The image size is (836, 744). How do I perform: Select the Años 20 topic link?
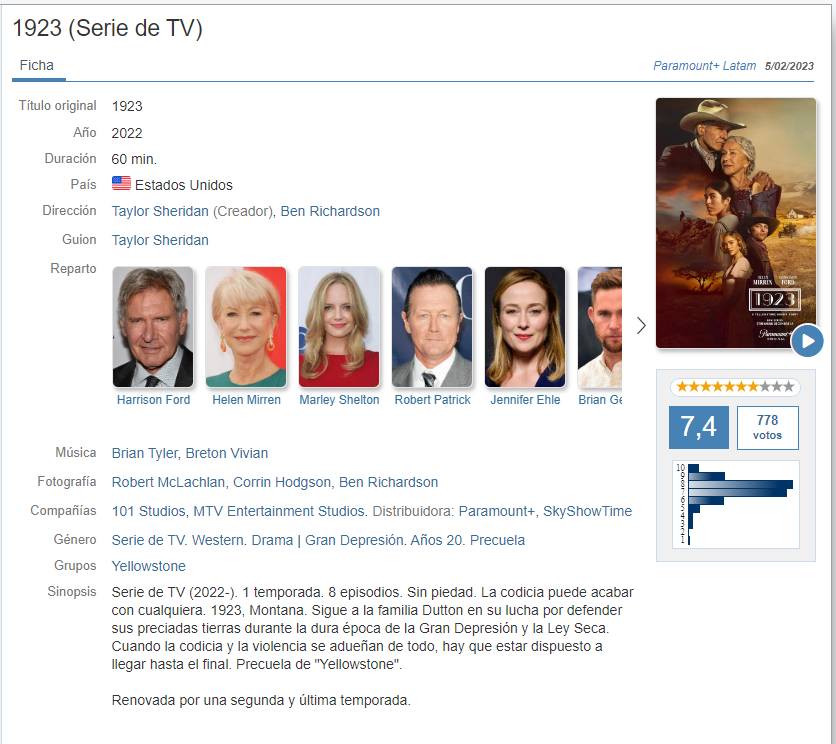(x=437, y=540)
